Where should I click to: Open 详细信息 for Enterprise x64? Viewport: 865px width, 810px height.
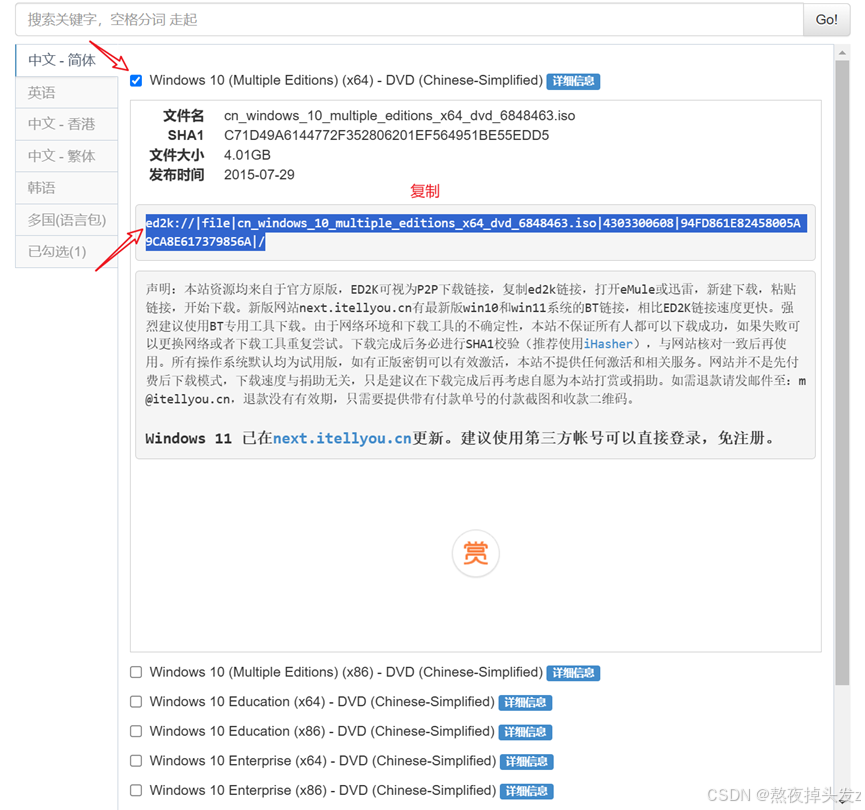526,761
